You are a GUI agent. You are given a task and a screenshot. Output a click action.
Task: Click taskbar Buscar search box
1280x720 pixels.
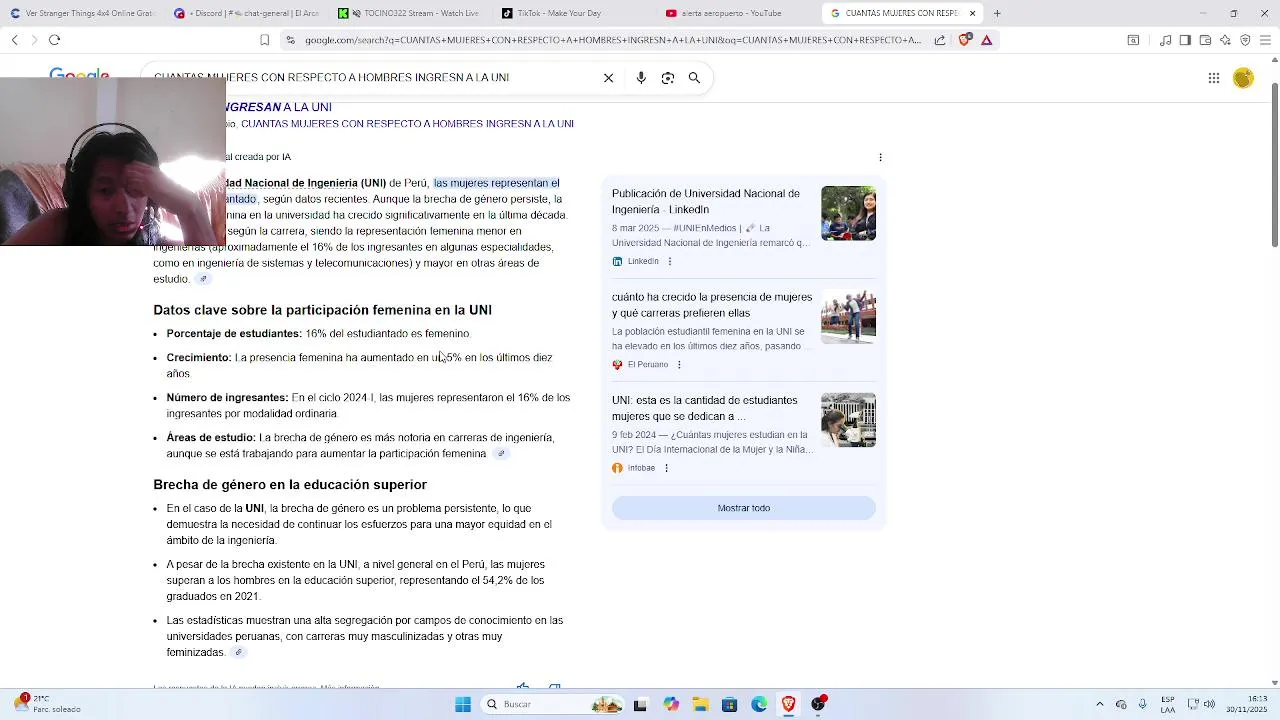(553, 704)
